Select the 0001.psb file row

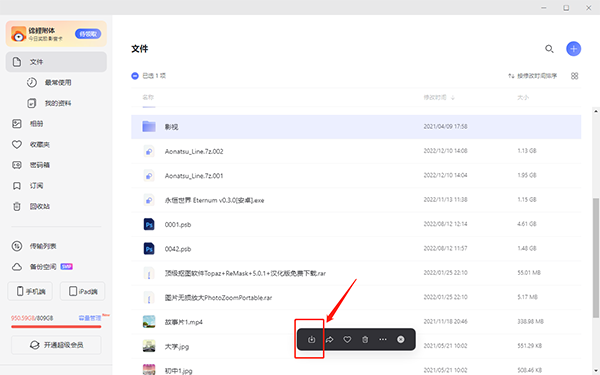(x=356, y=224)
